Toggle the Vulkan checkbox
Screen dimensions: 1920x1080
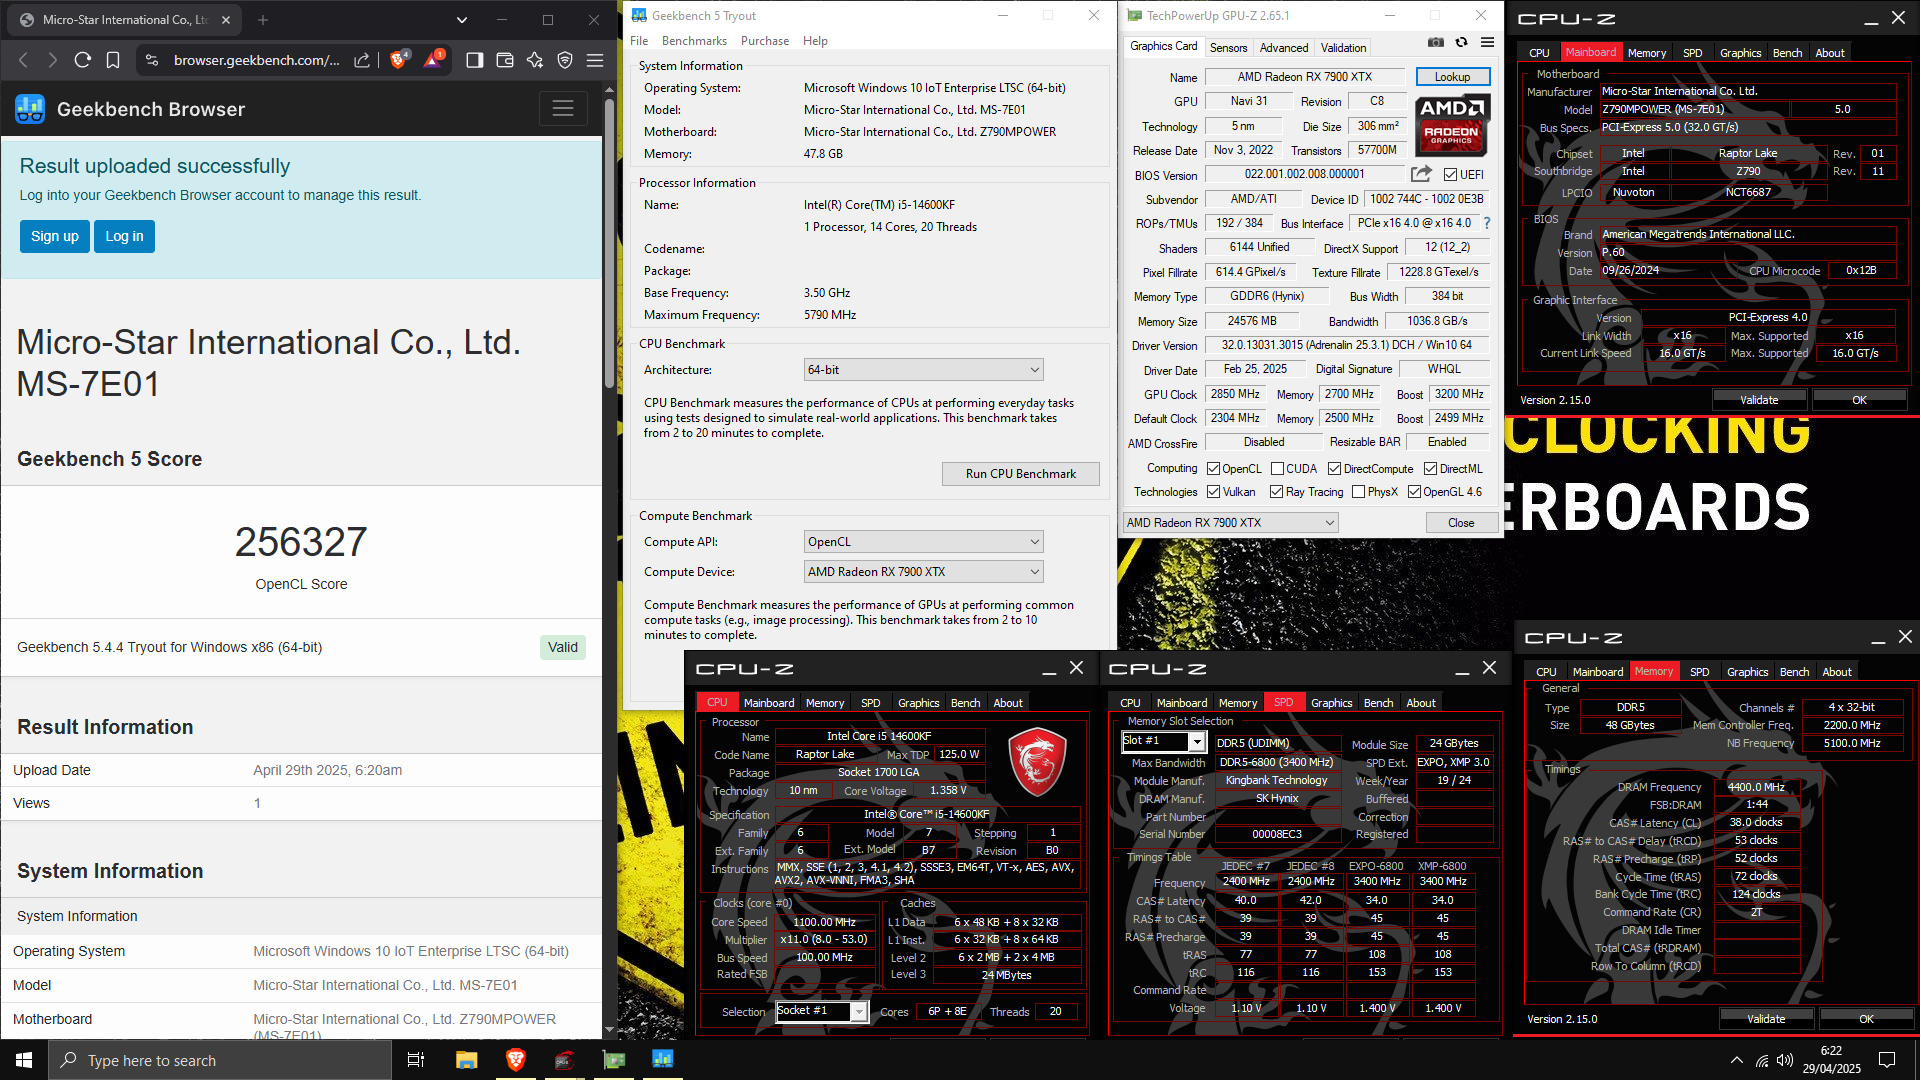tap(1213, 492)
